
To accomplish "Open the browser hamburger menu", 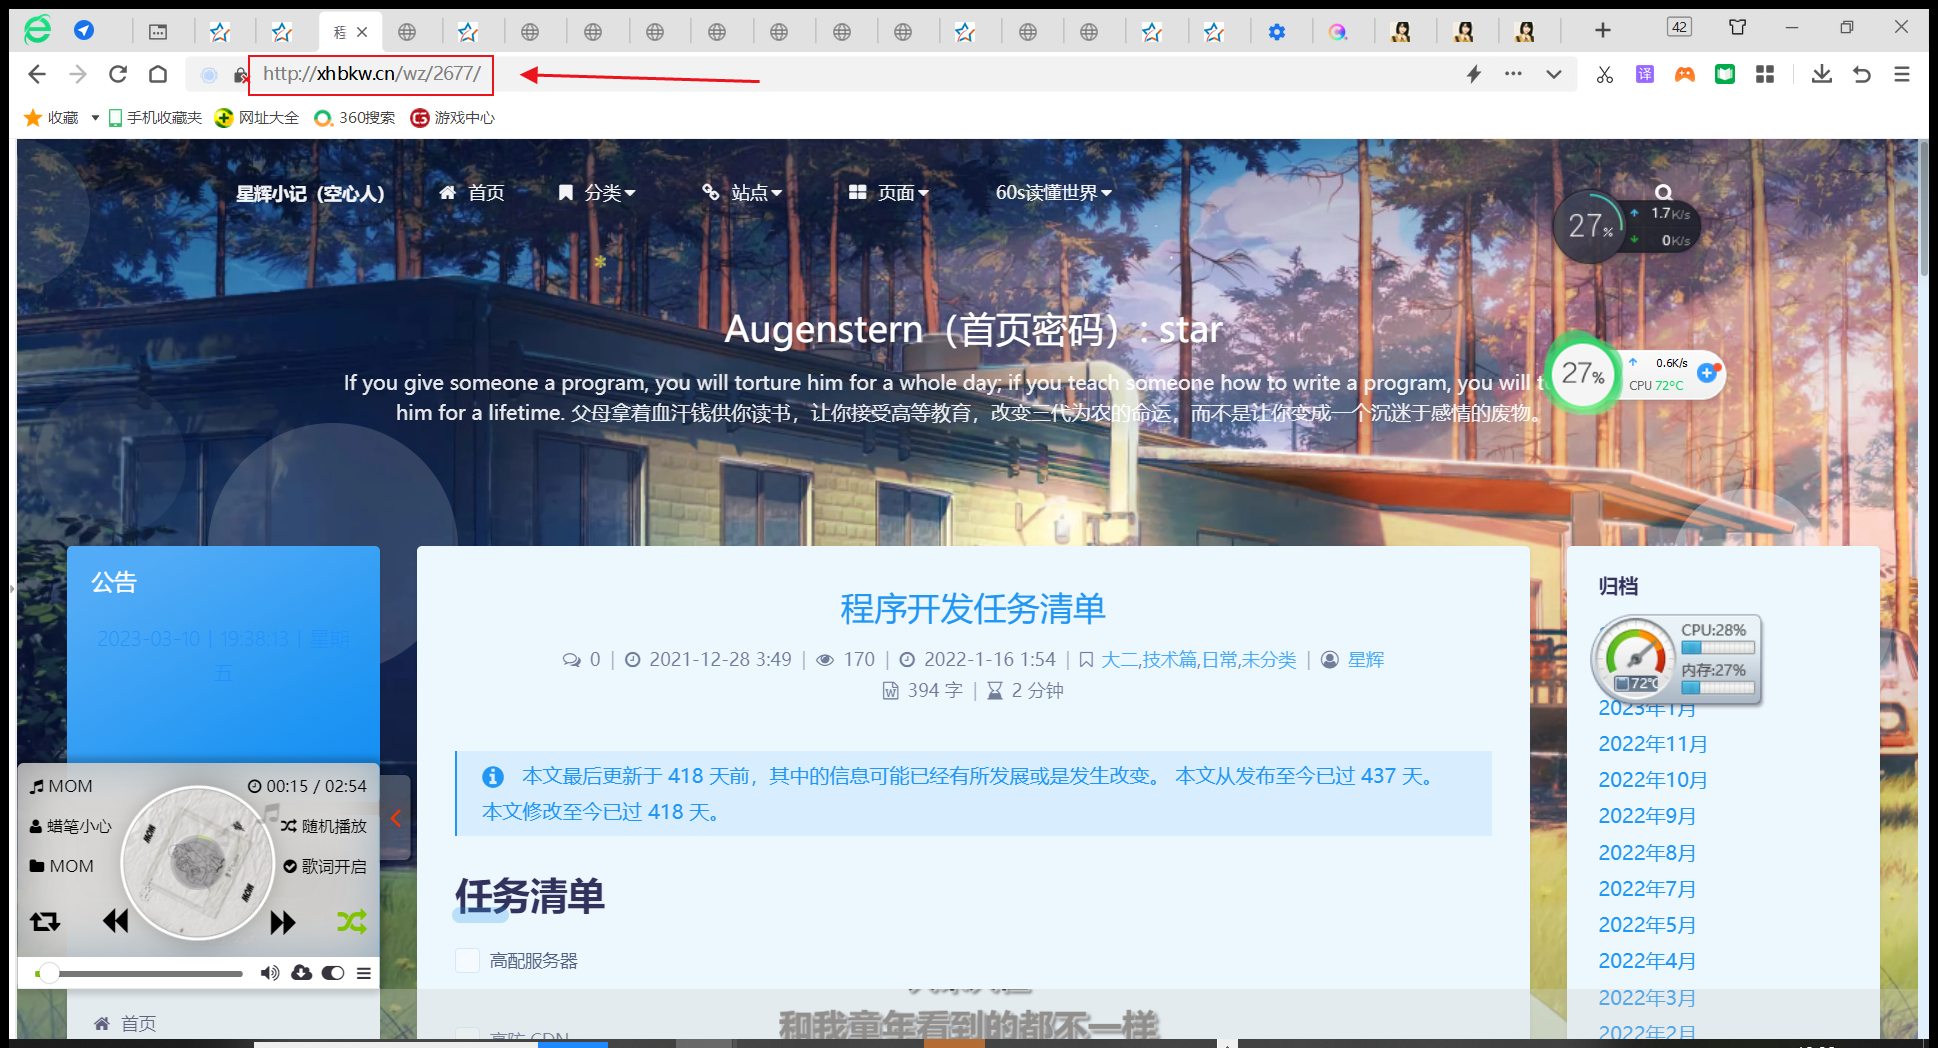I will [1902, 74].
